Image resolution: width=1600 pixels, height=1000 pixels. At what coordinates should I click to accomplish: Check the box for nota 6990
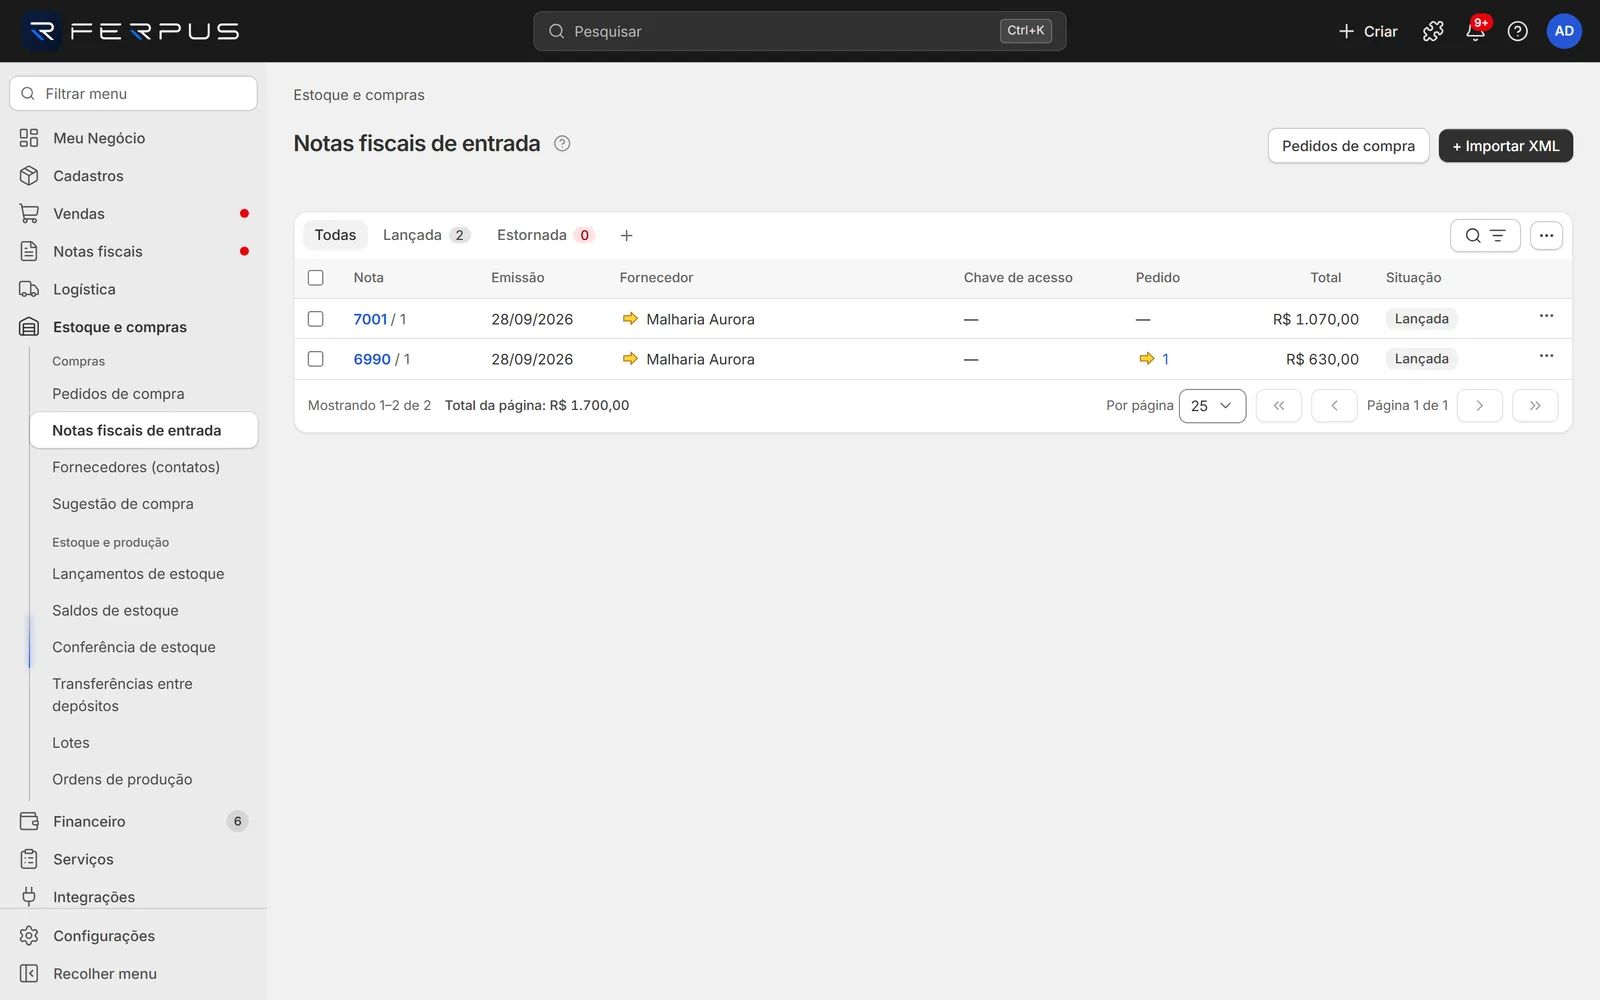[x=316, y=359]
